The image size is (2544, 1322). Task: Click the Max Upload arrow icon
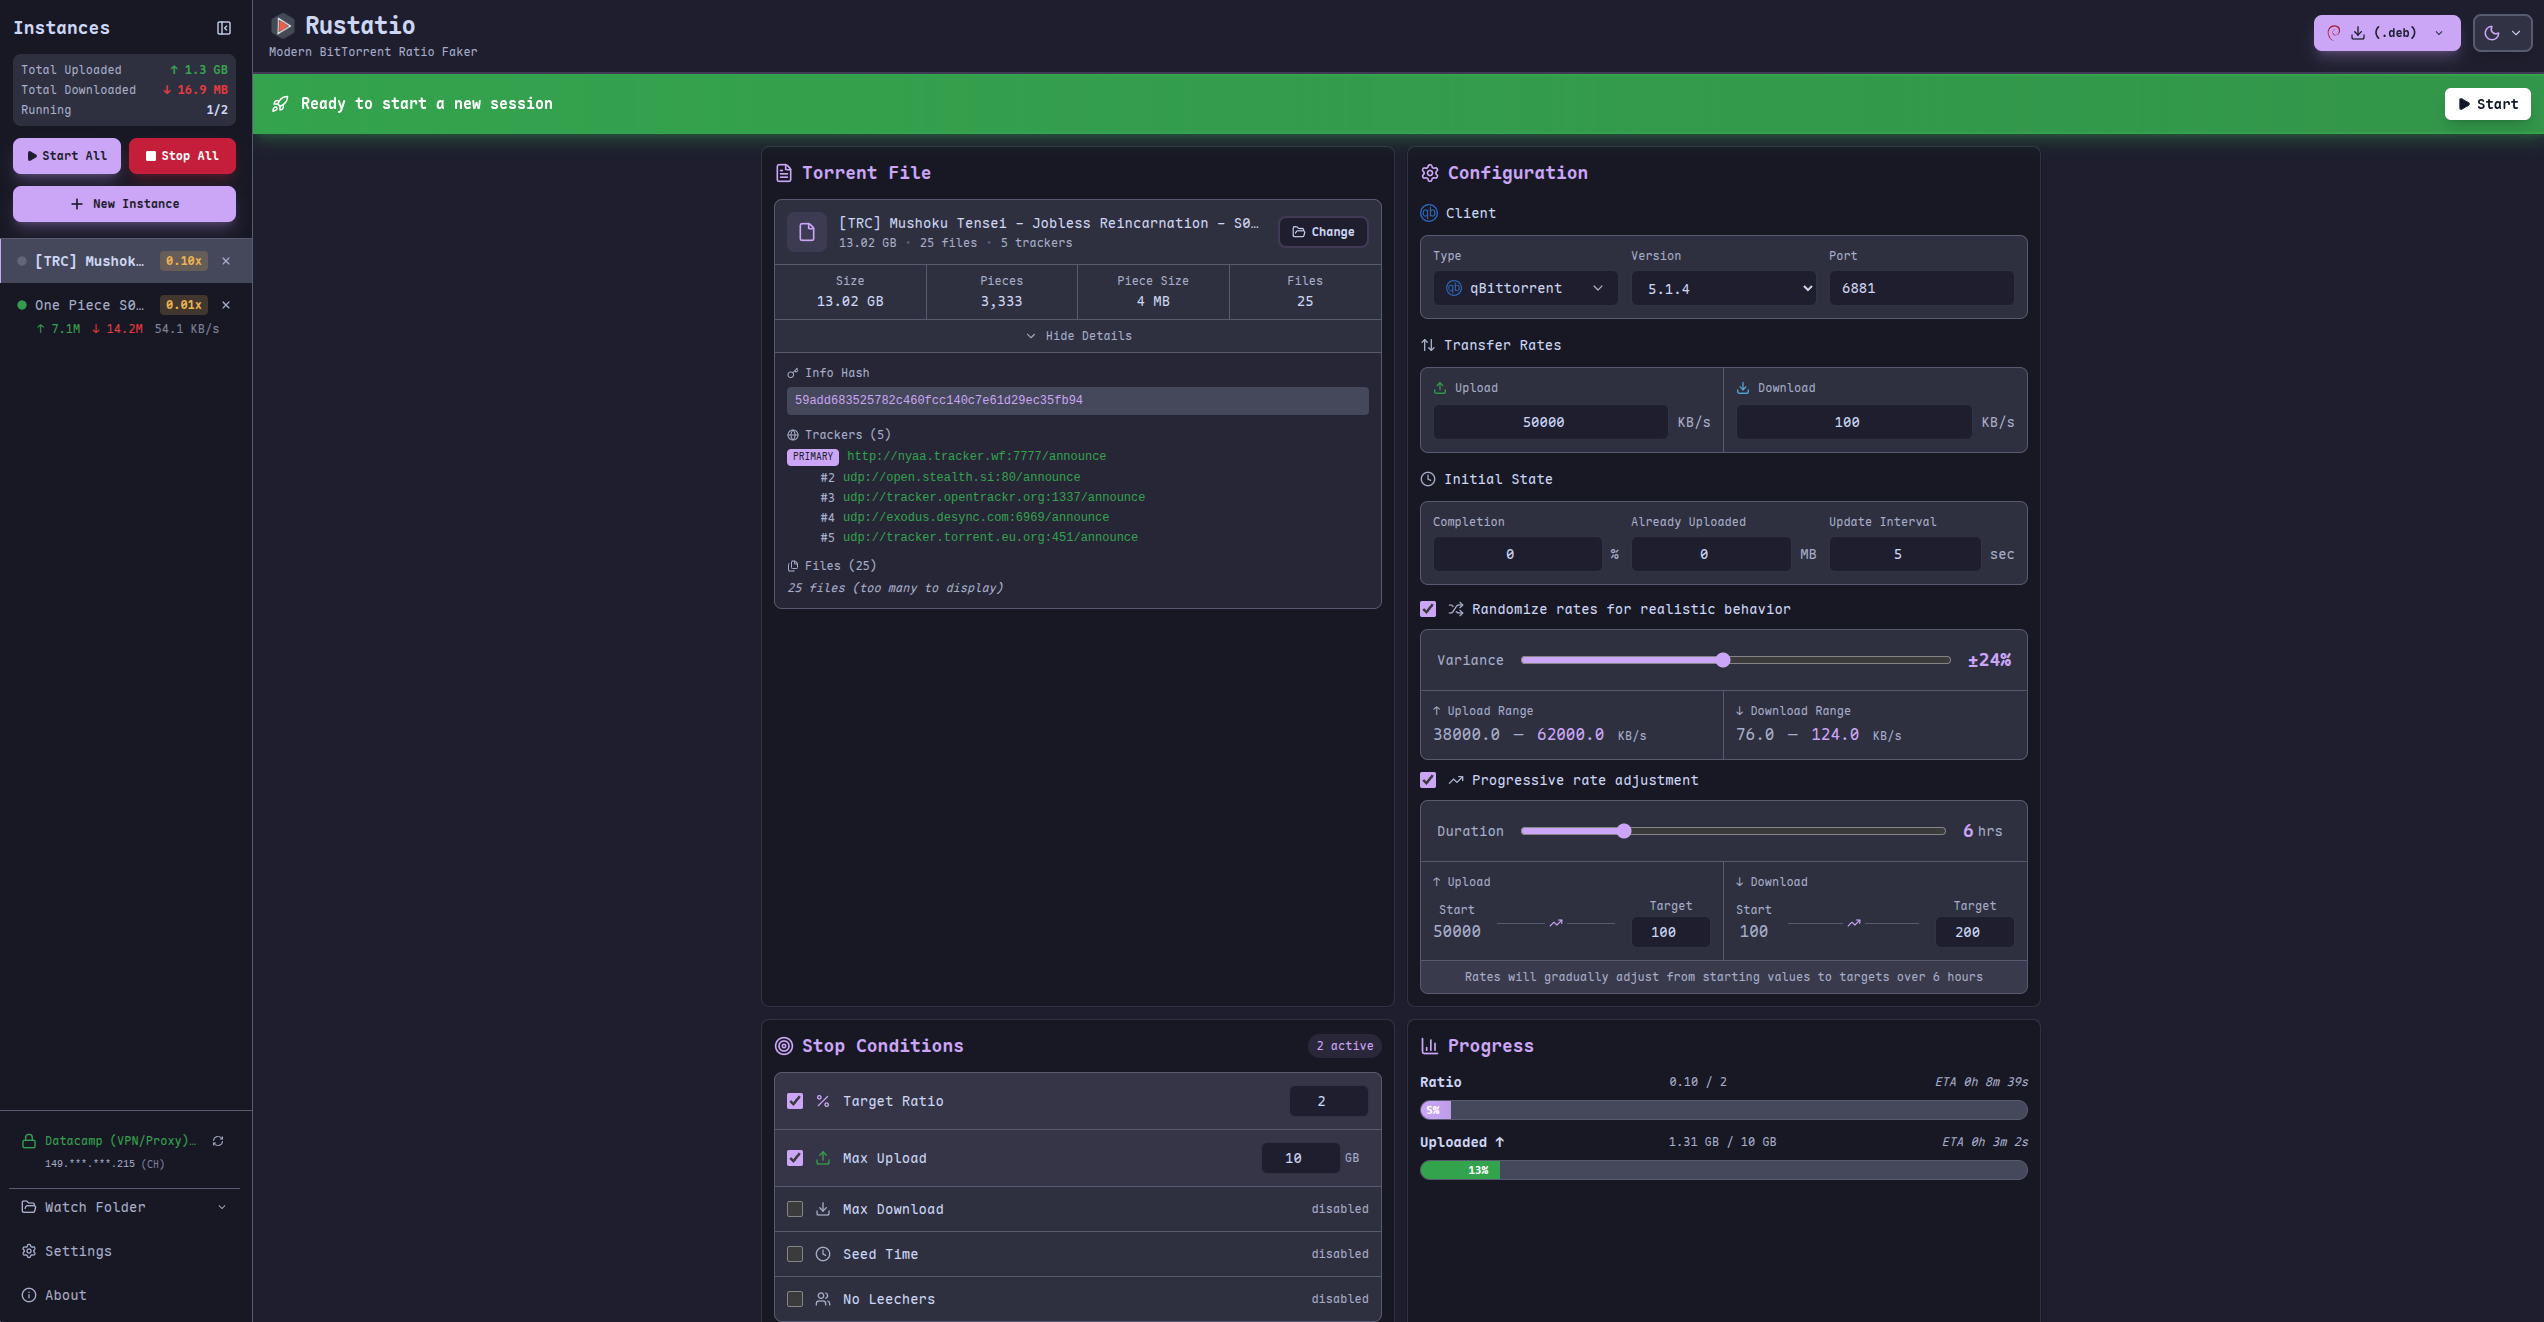pyautogui.click(x=823, y=1158)
